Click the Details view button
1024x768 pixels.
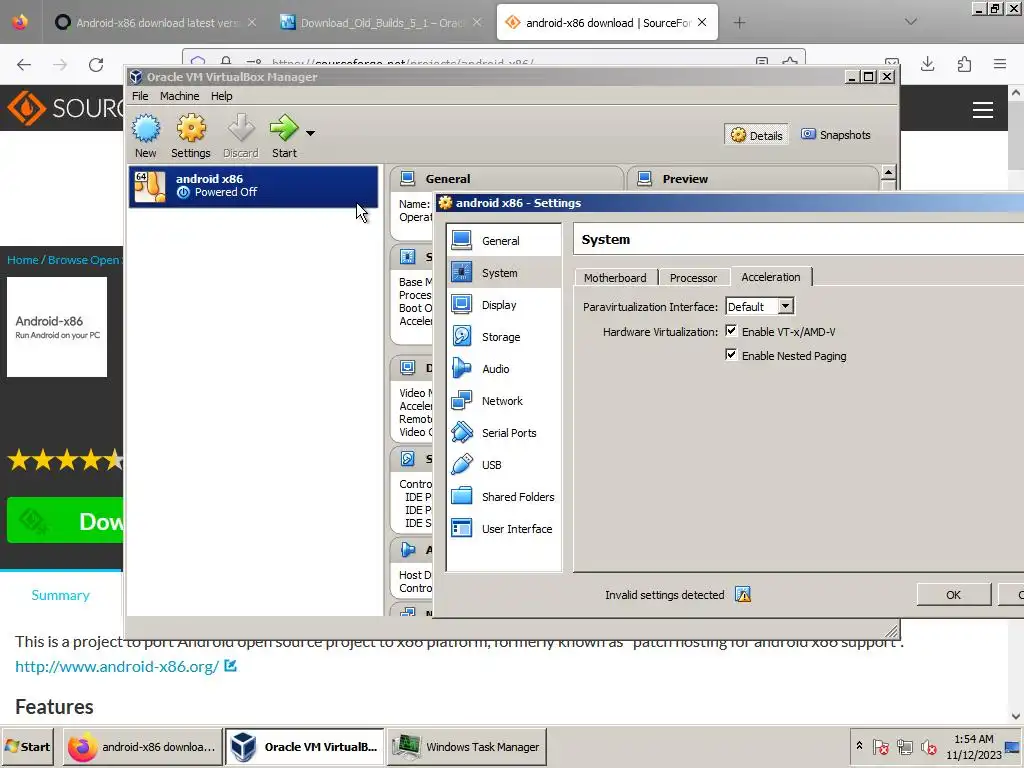point(756,135)
